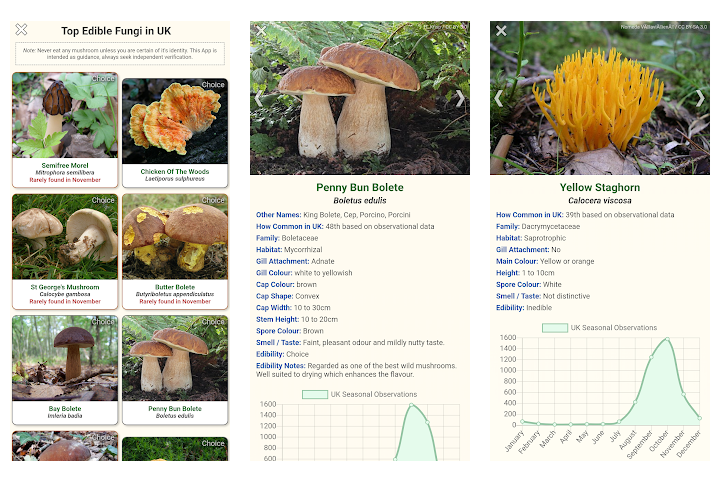Click 'Cap Shape: Convex' line

(288, 296)
